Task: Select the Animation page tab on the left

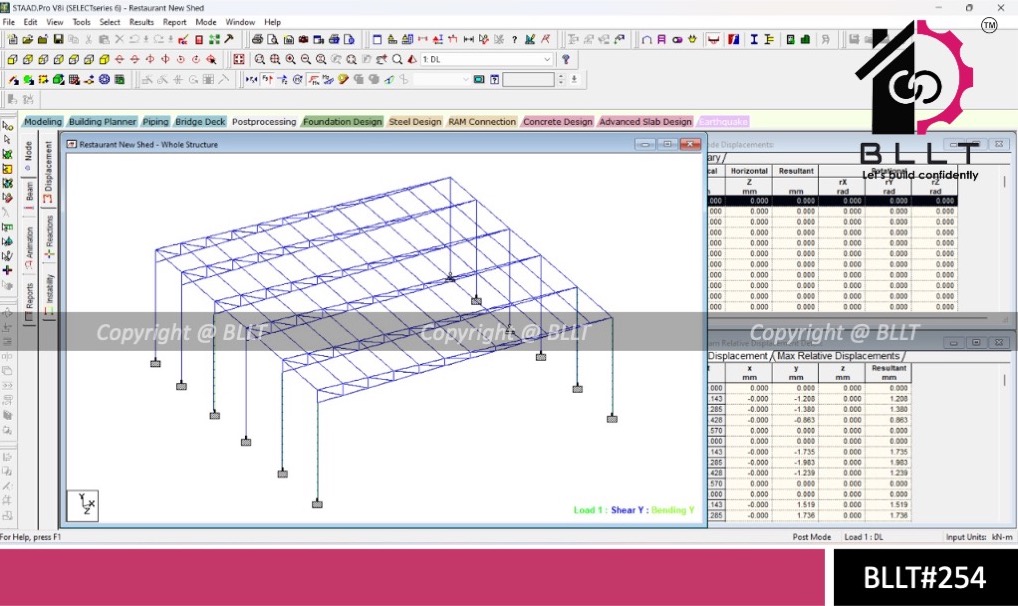Action: pyautogui.click(x=29, y=247)
